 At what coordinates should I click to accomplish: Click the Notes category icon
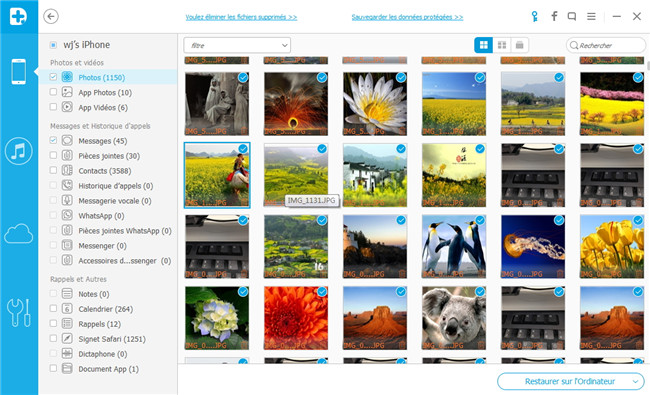tap(67, 294)
